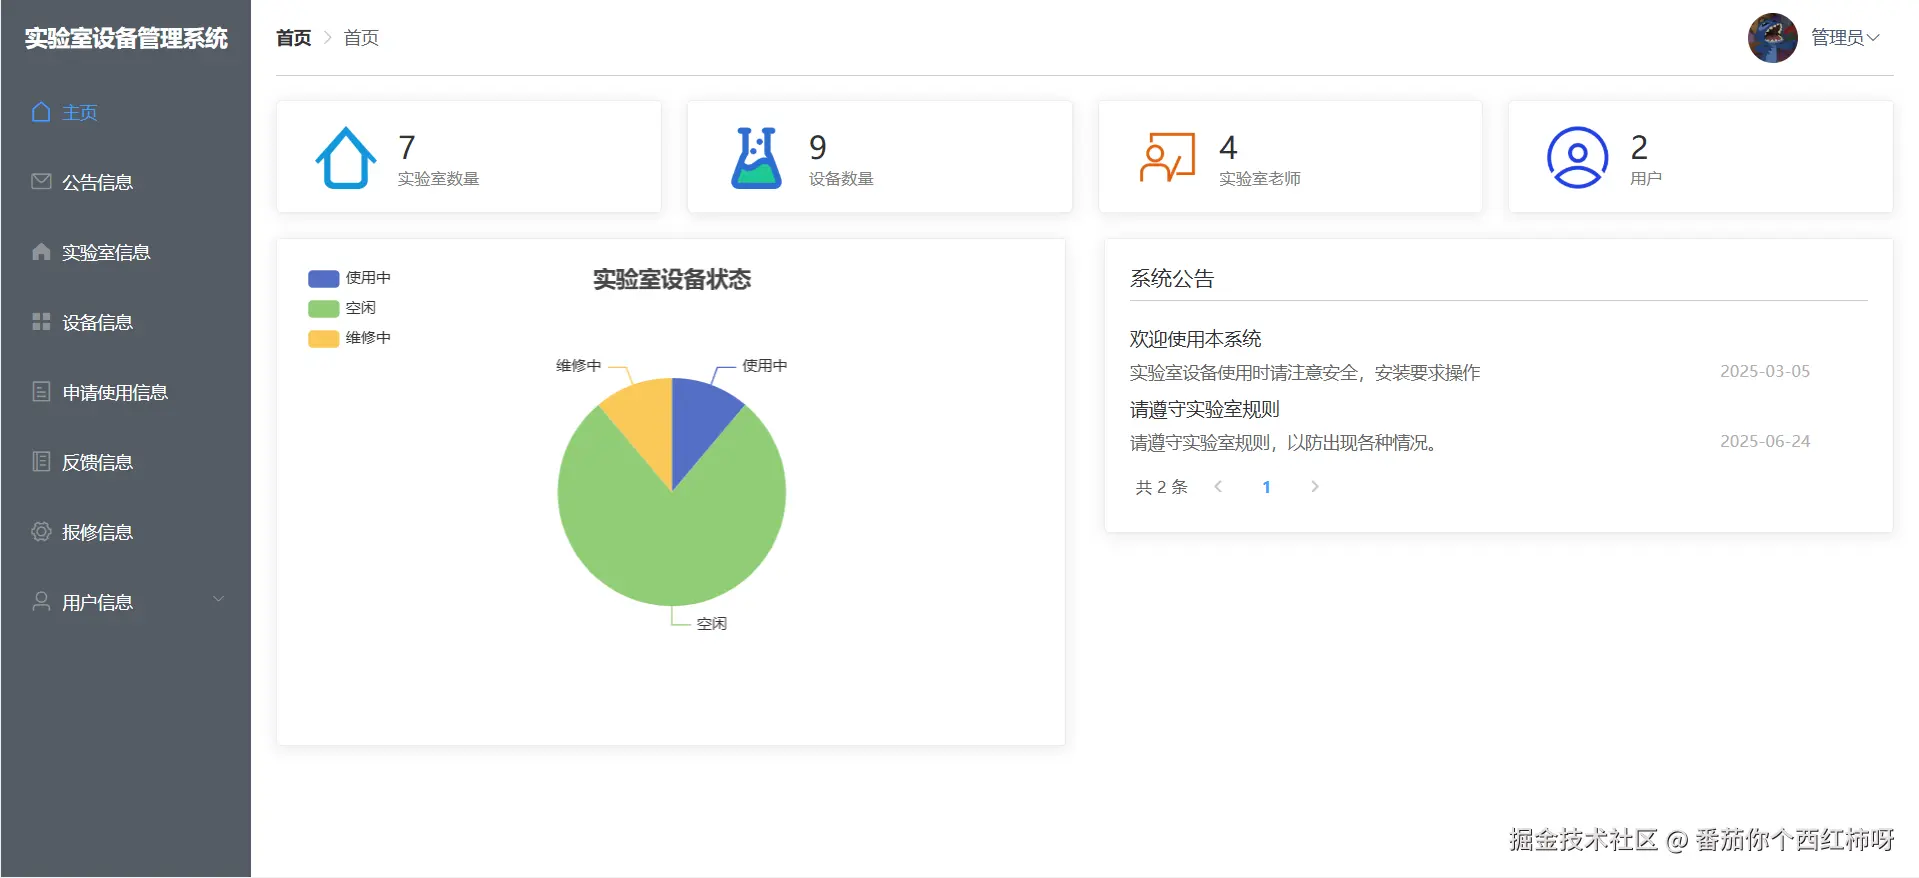Viewport: 1919px width, 878px height.
Task: Click the grid icon beside 设备信息
Action: (41, 321)
